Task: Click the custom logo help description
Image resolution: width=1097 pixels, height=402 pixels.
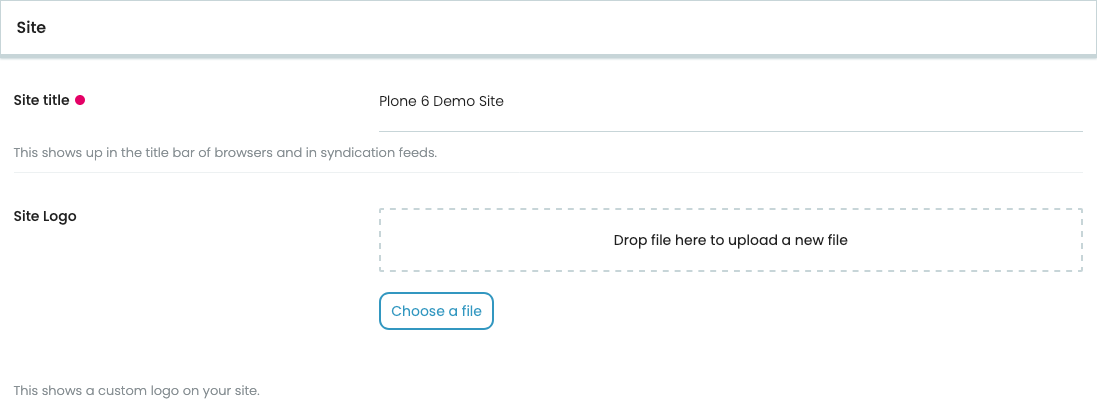Action: (136, 390)
